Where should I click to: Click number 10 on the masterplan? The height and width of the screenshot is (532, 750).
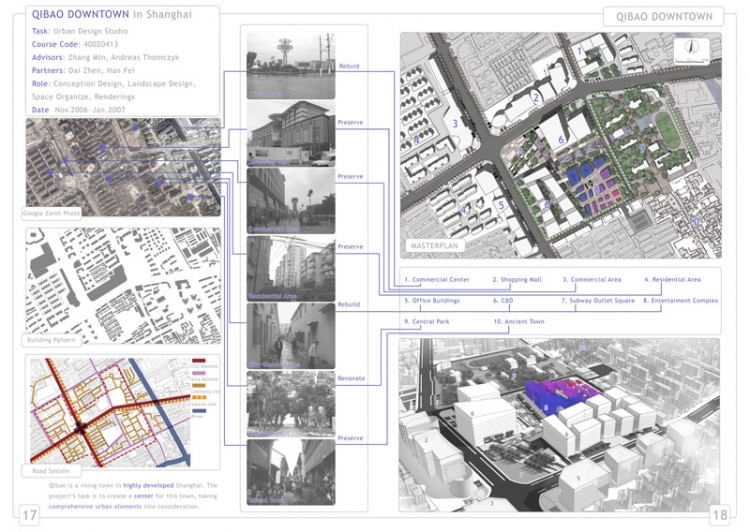pyautogui.click(x=694, y=221)
